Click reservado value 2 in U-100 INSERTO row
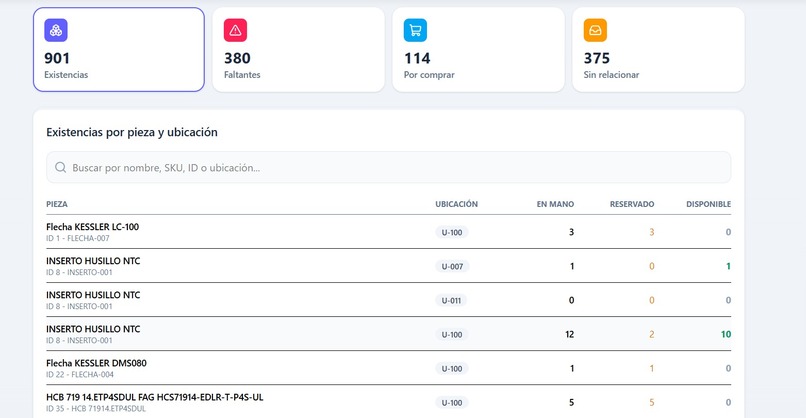Viewport: 806px width, 418px height. click(651, 334)
